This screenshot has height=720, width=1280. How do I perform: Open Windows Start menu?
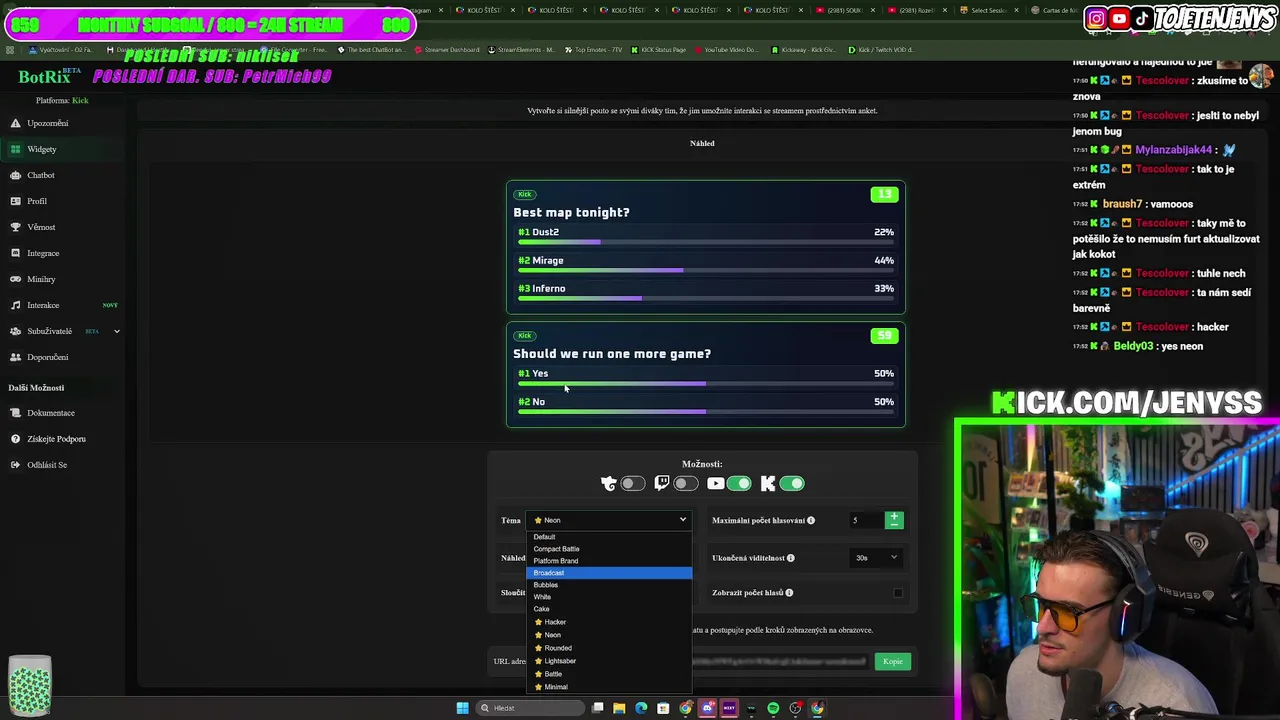[x=462, y=708]
